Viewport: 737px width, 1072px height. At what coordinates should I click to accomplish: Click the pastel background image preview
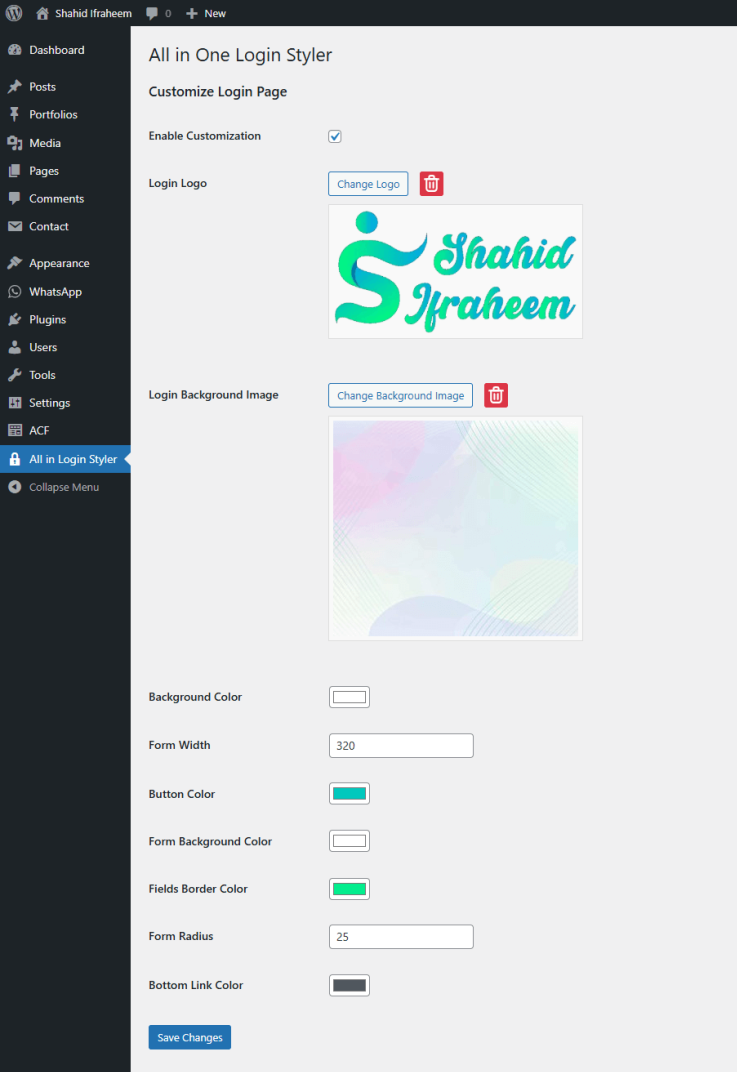coord(455,528)
